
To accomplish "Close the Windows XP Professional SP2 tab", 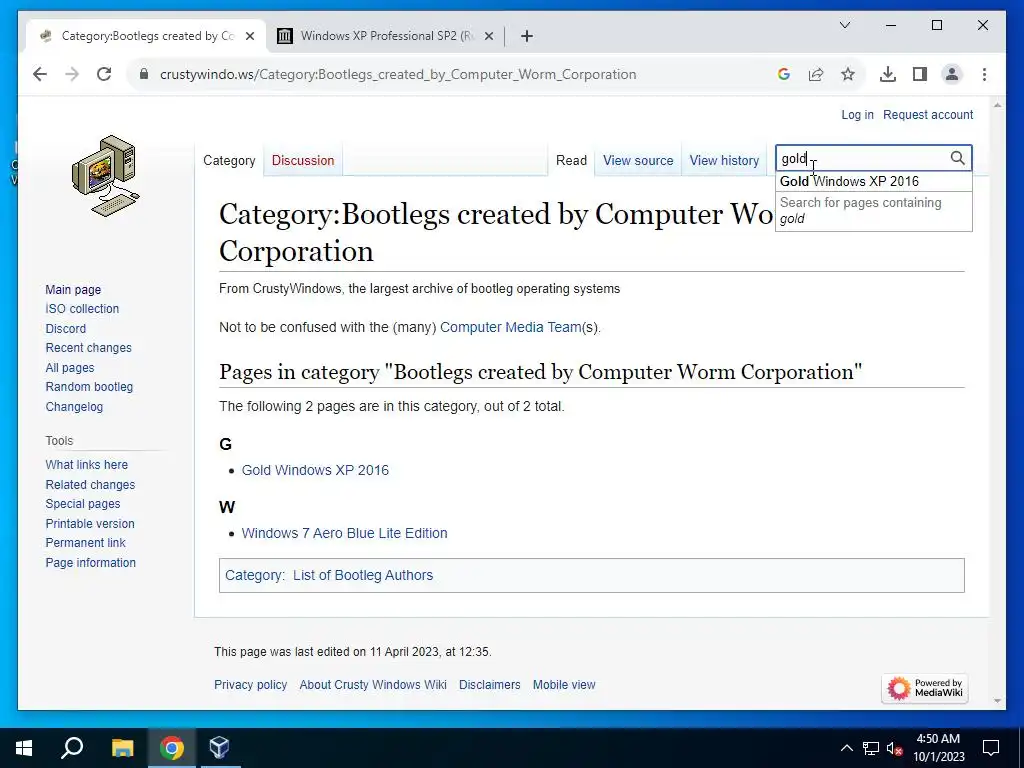I will pos(488,36).
